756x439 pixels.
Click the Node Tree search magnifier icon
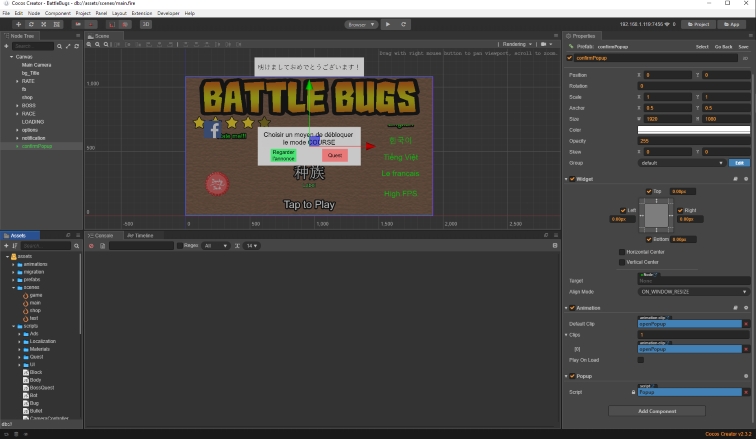(59, 46)
